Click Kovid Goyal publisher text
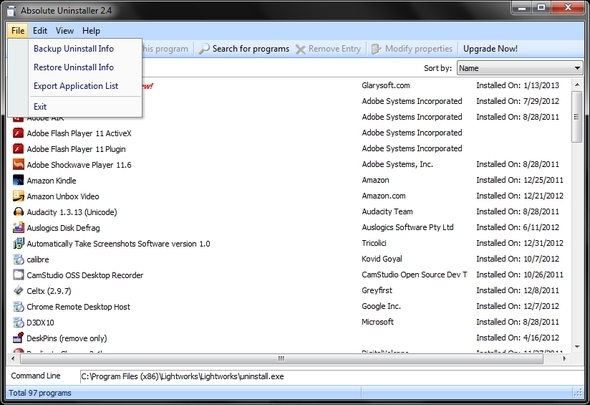590x405 pixels. [382, 259]
